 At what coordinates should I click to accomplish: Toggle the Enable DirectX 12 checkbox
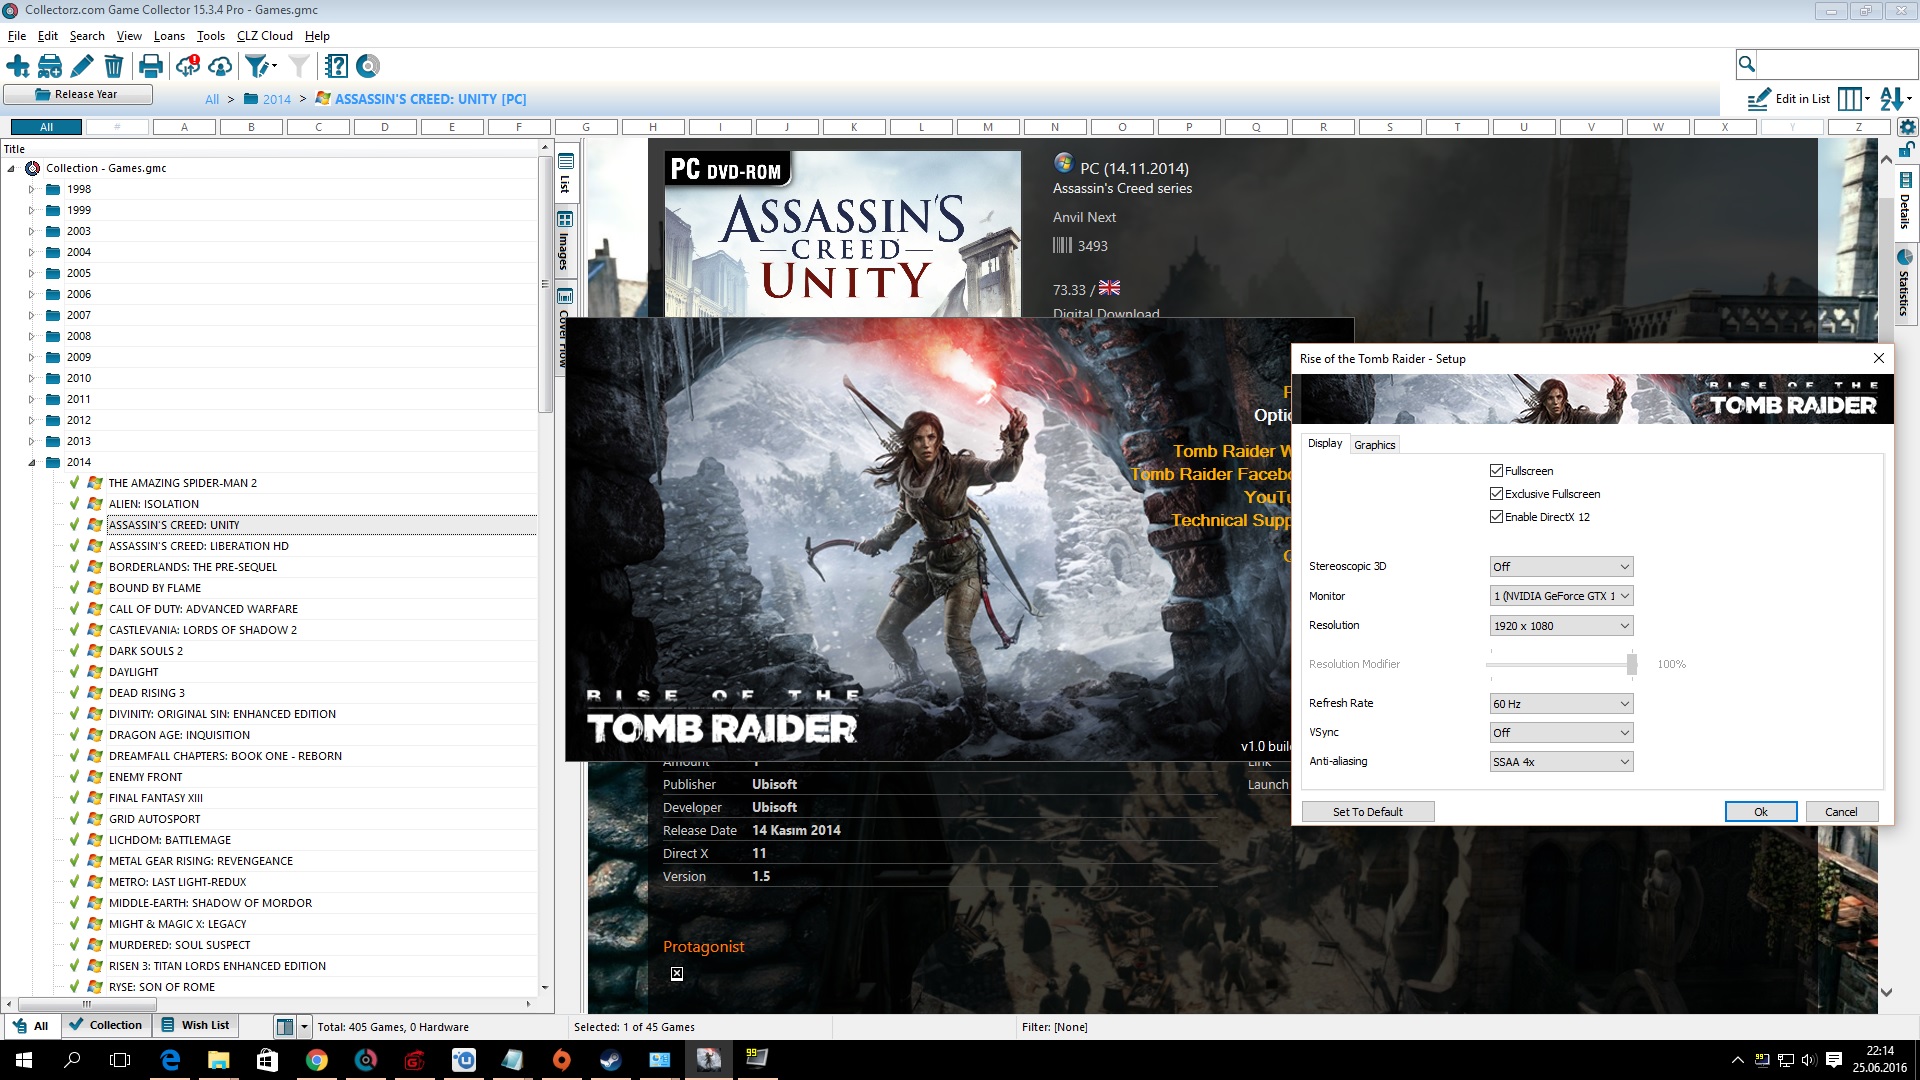[x=1496, y=517]
